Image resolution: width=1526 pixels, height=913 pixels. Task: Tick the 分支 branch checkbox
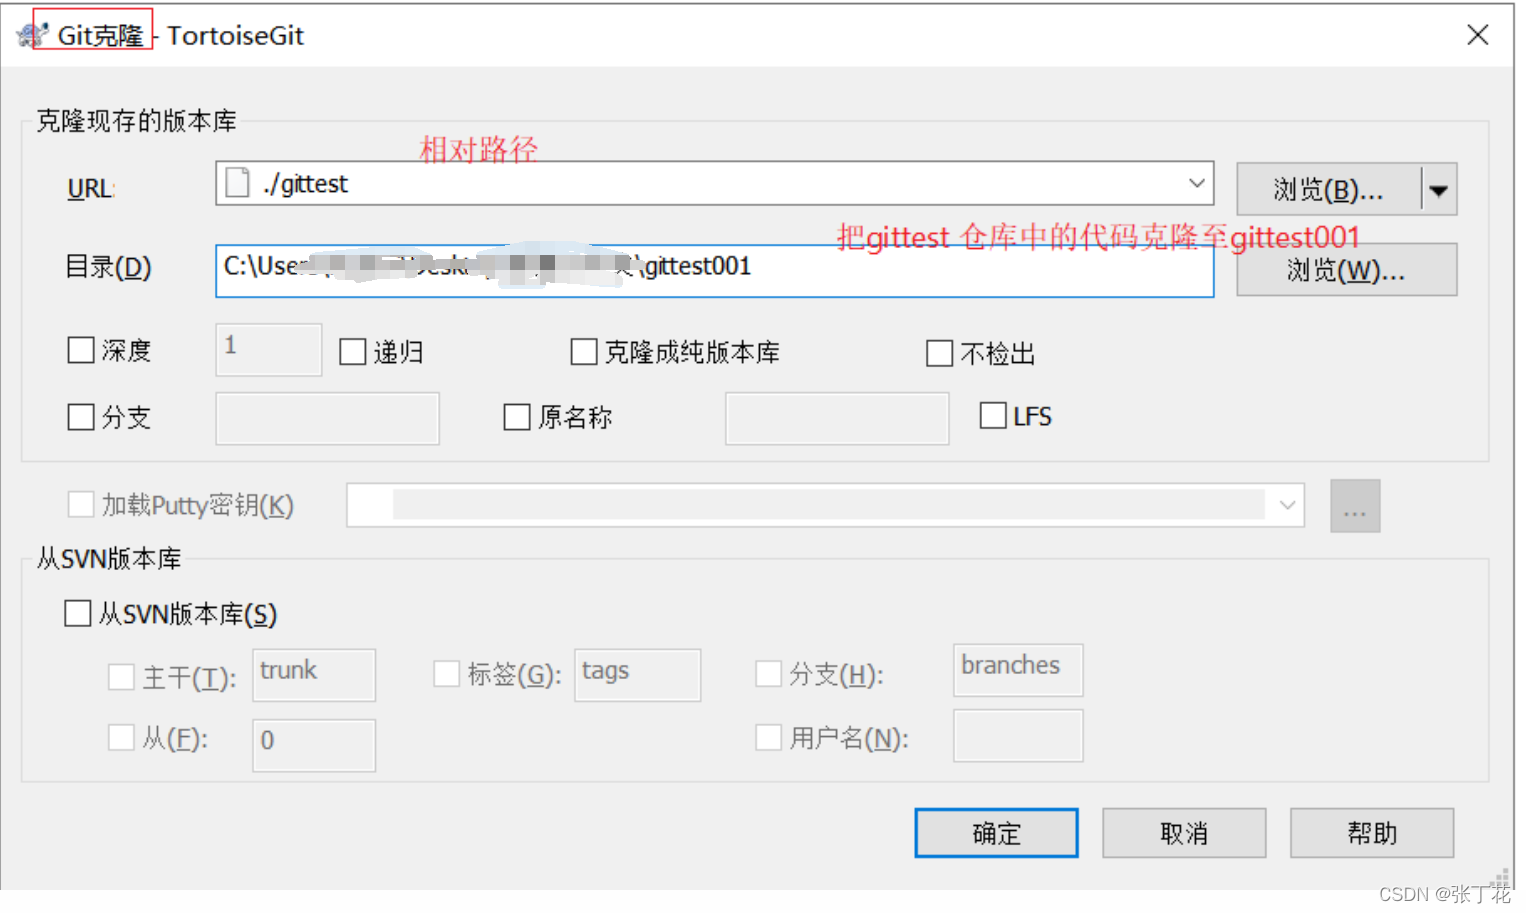coord(81,417)
